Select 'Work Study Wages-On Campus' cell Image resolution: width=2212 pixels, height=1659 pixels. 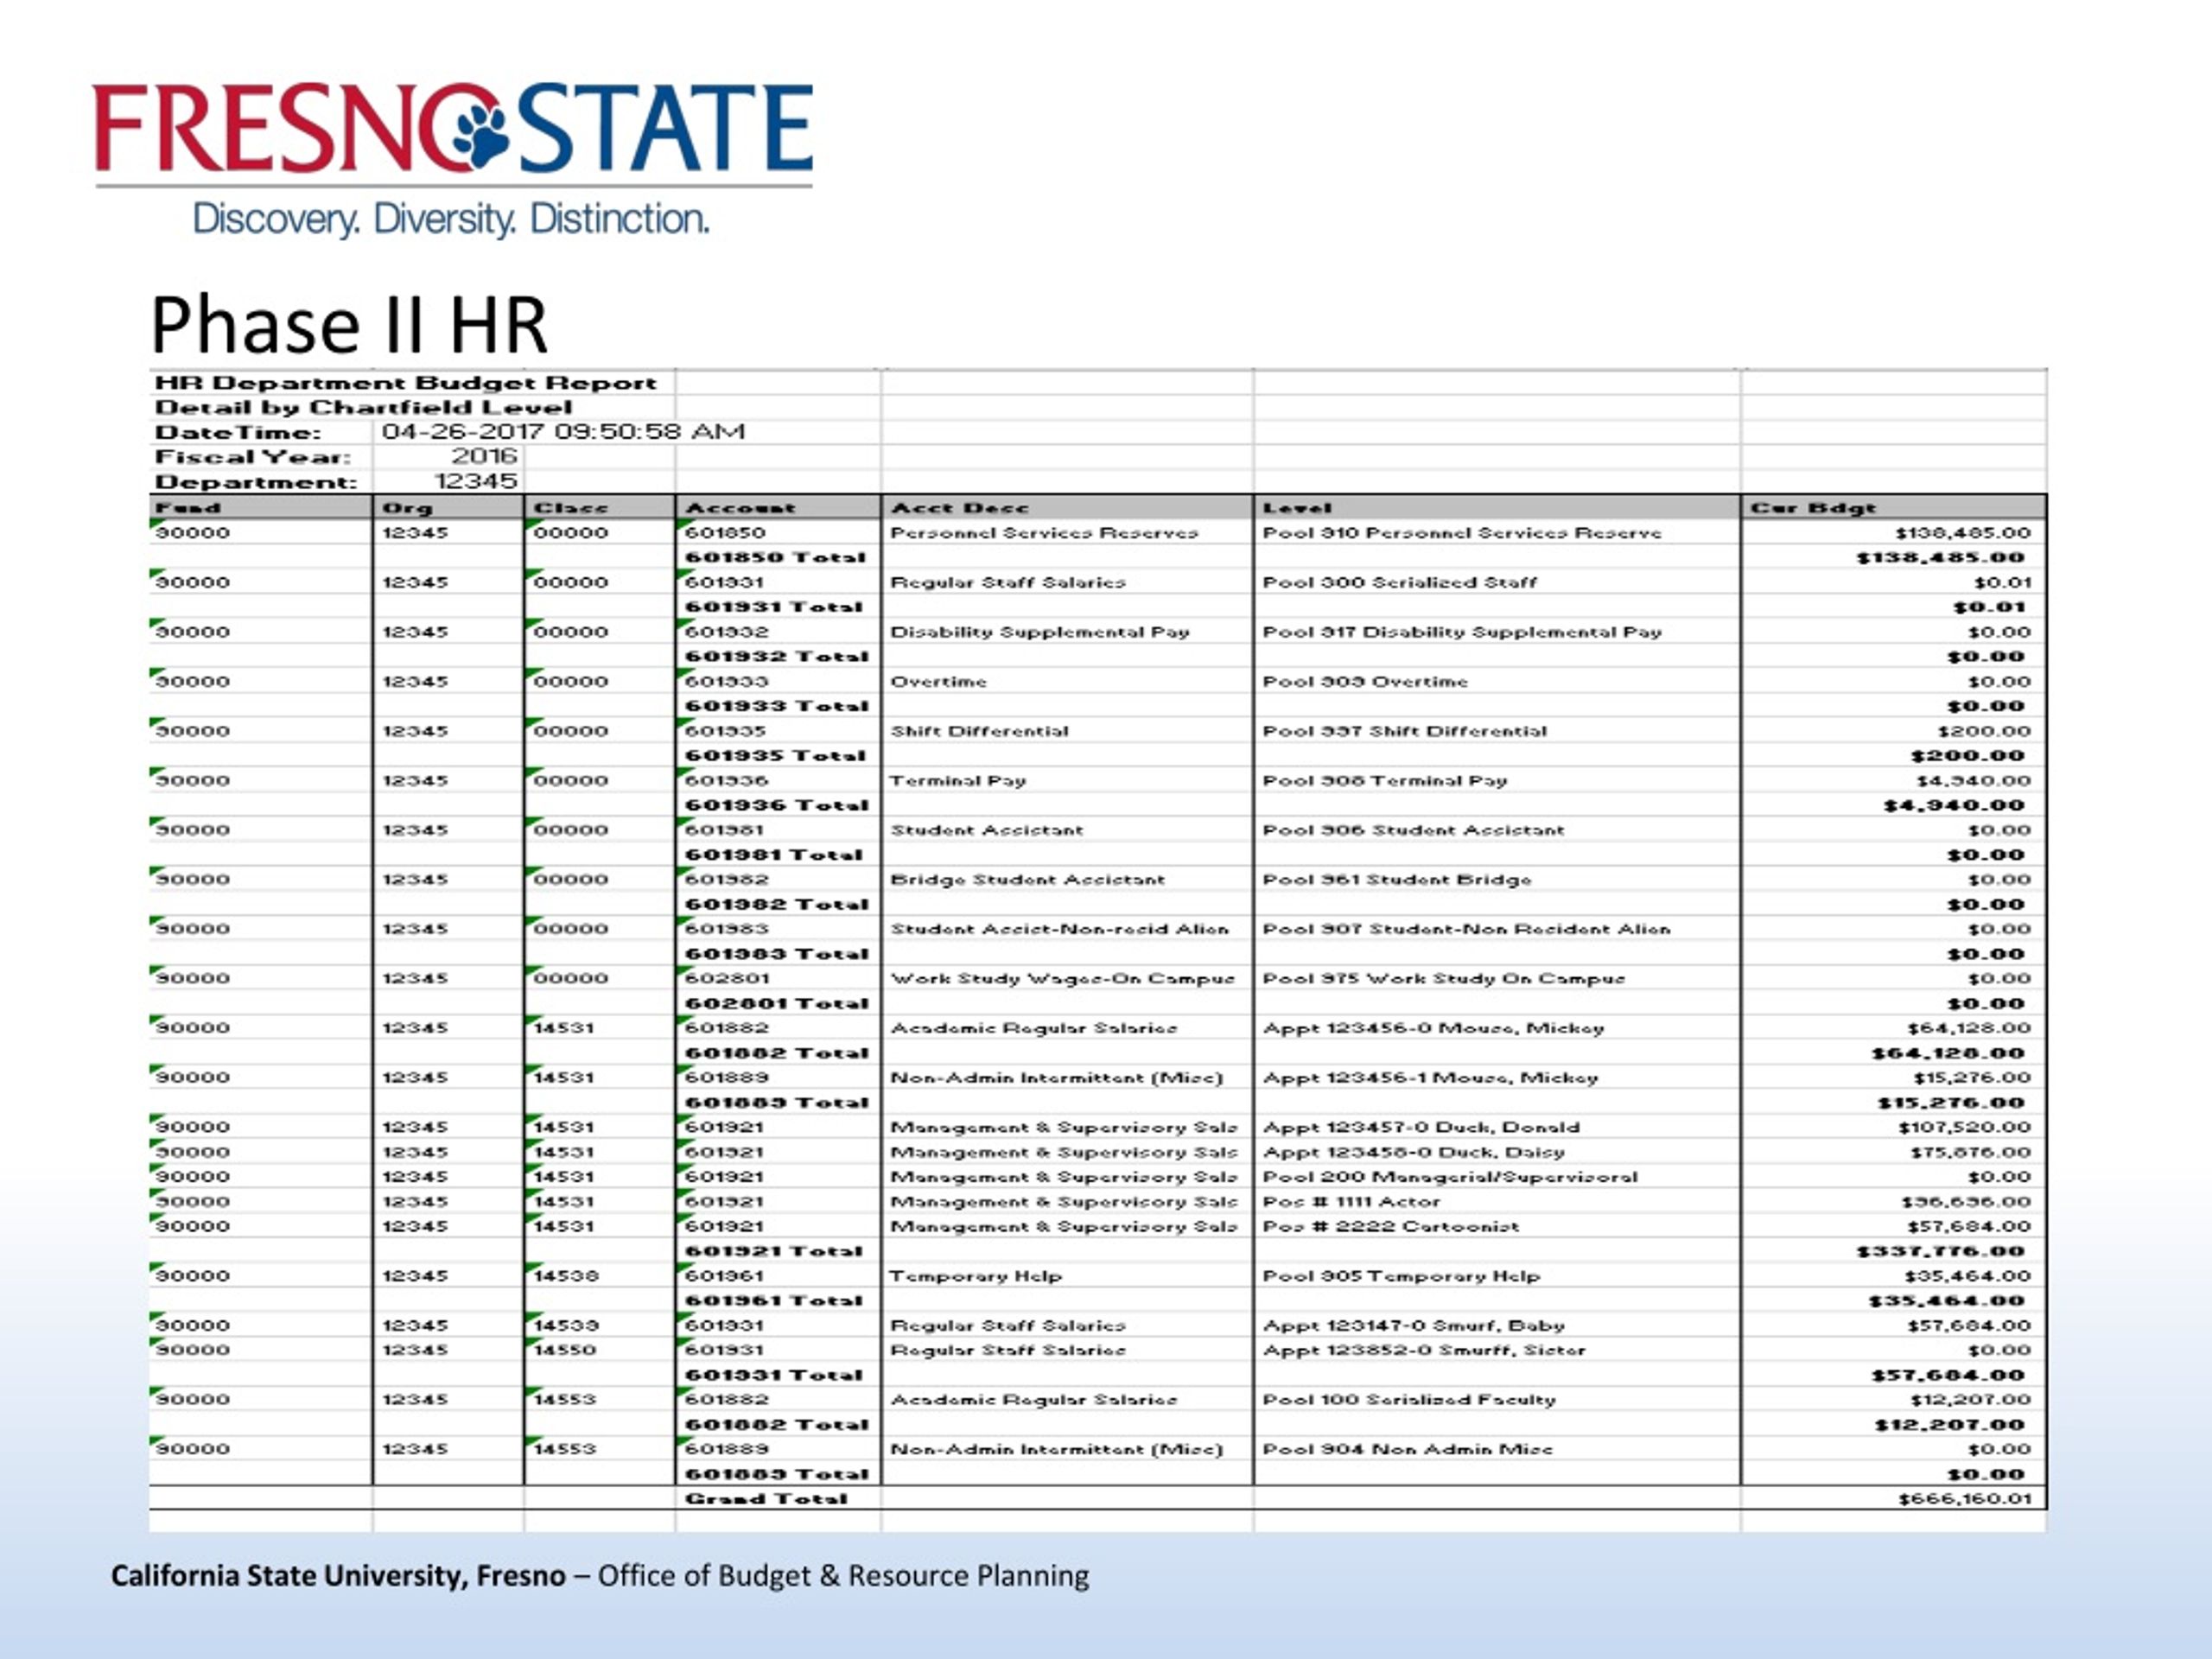[1068, 978]
